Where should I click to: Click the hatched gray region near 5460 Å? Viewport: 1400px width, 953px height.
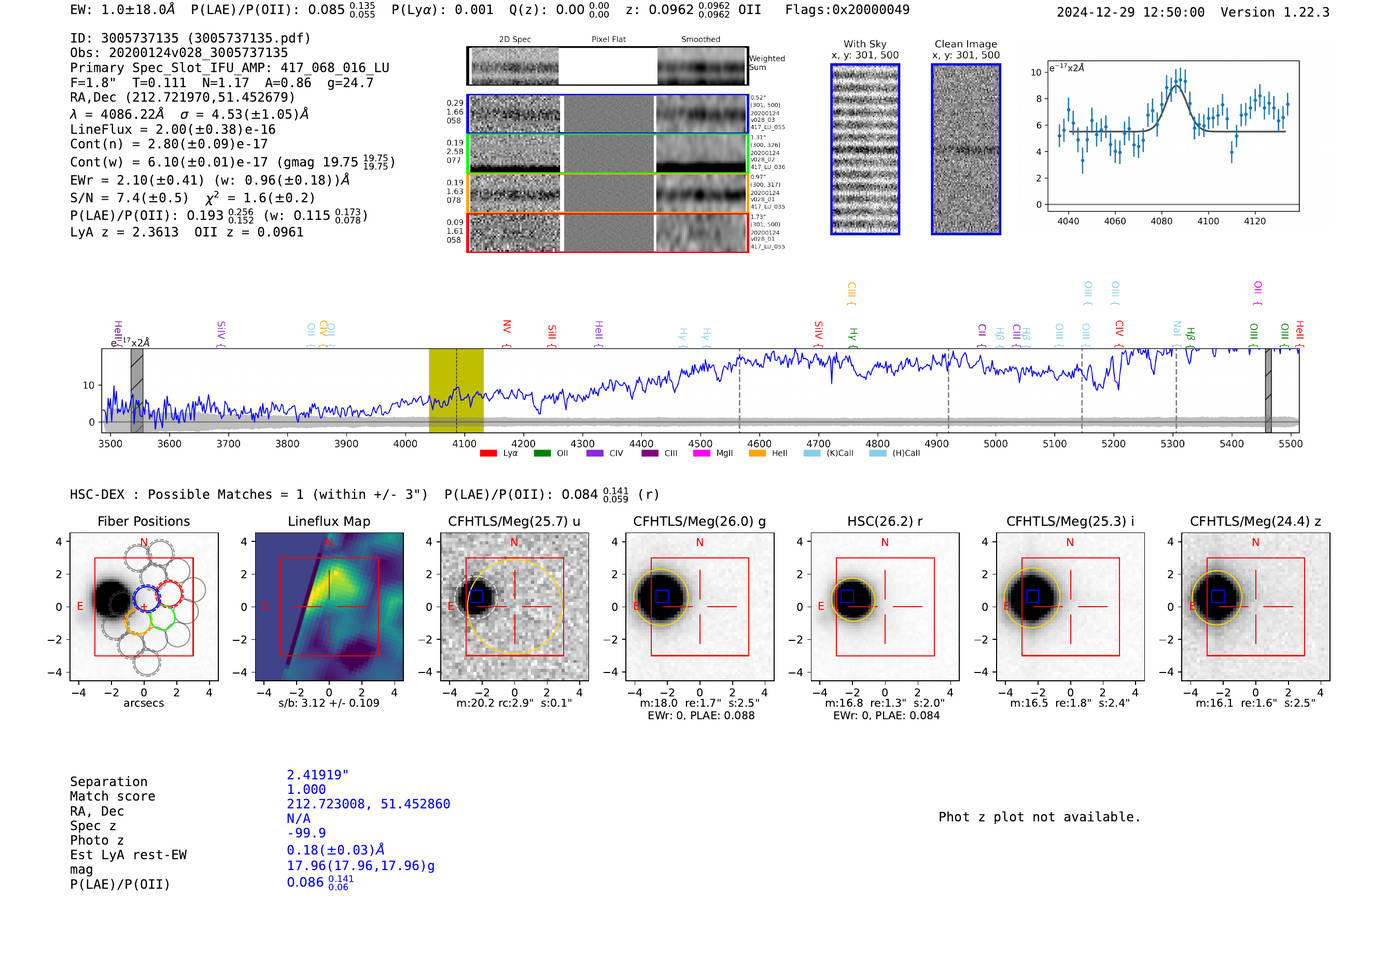click(x=1268, y=390)
